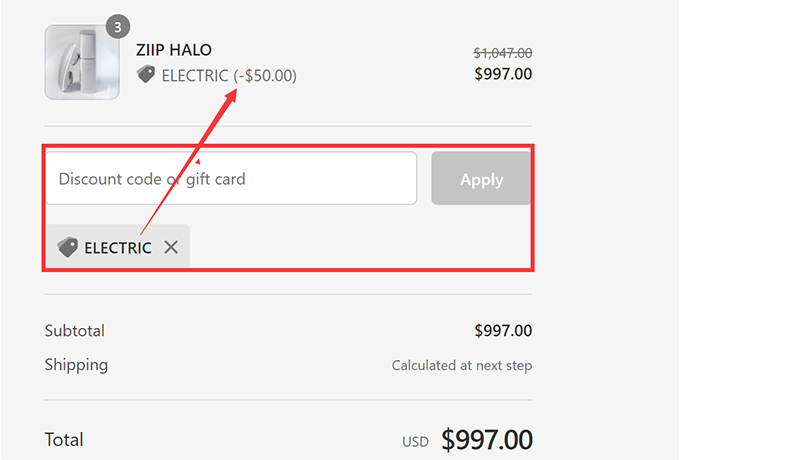Click the crossed-out $1,047.00 price
The width and height of the screenshot is (800, 460).
(x=502, y=53)
